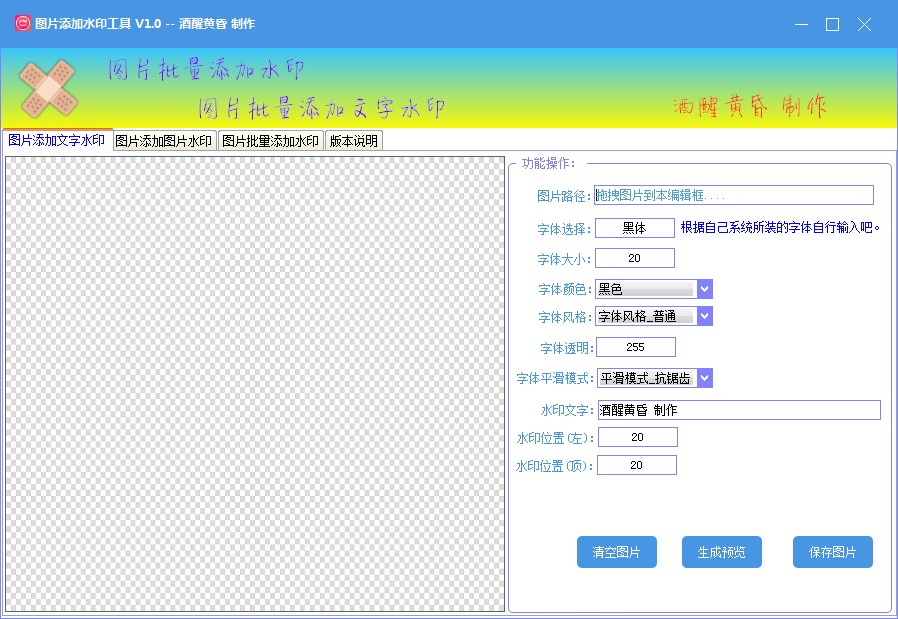This screenshot has height=619, width=898.
Task: Switch to the 图片添加文字水印 tab
Action: pyautogui.click(x=55, y=140)
